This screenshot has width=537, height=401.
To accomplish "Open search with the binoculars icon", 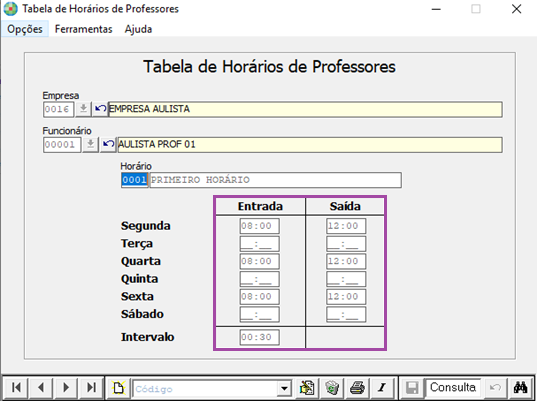I will pyautogui.click(x=520, y=388).
